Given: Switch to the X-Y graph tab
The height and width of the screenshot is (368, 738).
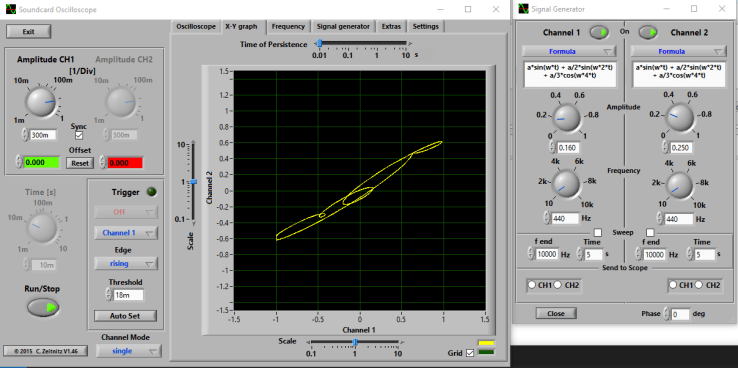Looking at the screenshot, I should point(241,26).
